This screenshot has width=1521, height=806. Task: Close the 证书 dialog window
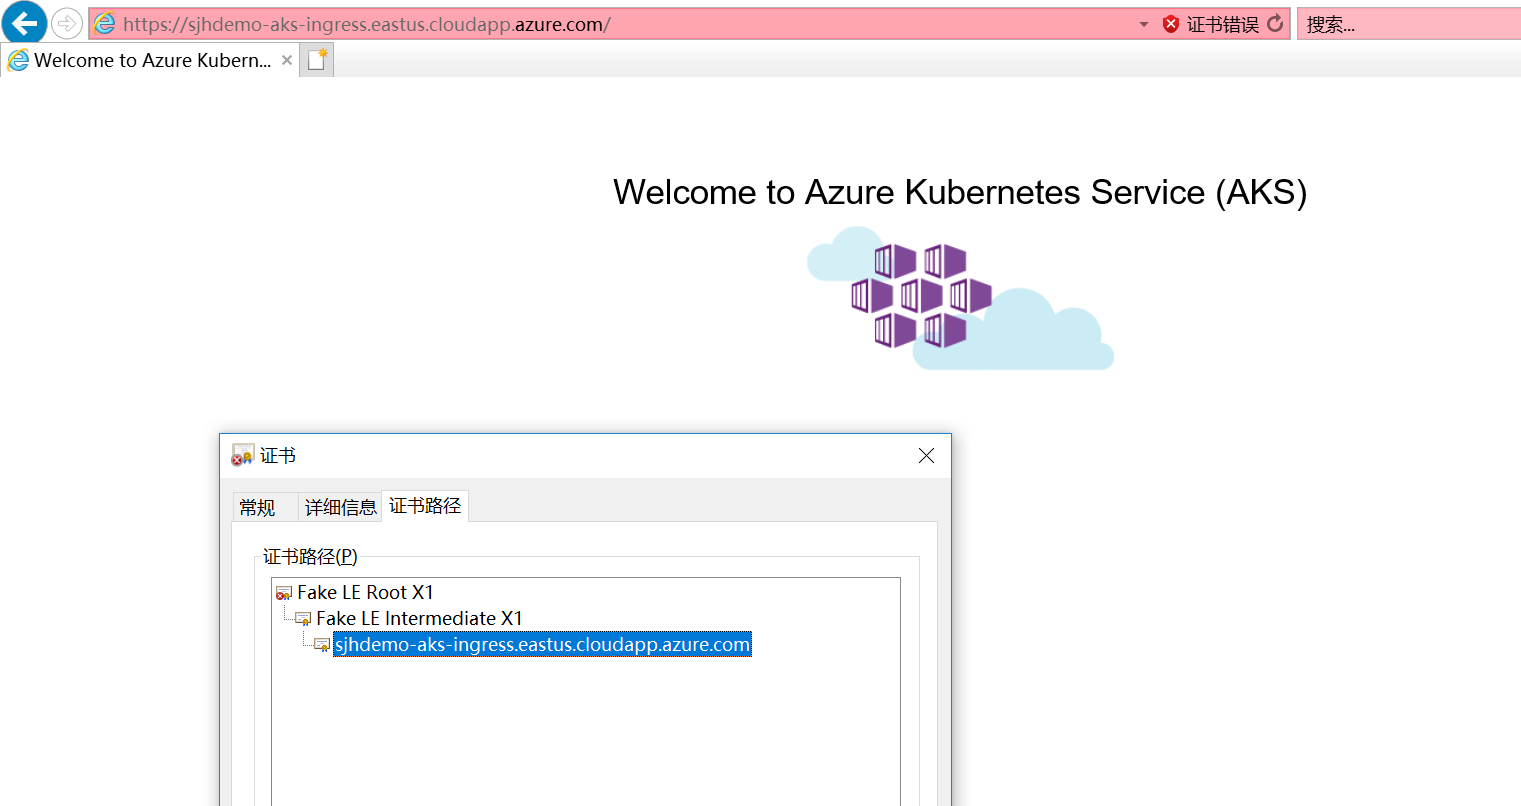pyautogui.click(x=926, y=455)
